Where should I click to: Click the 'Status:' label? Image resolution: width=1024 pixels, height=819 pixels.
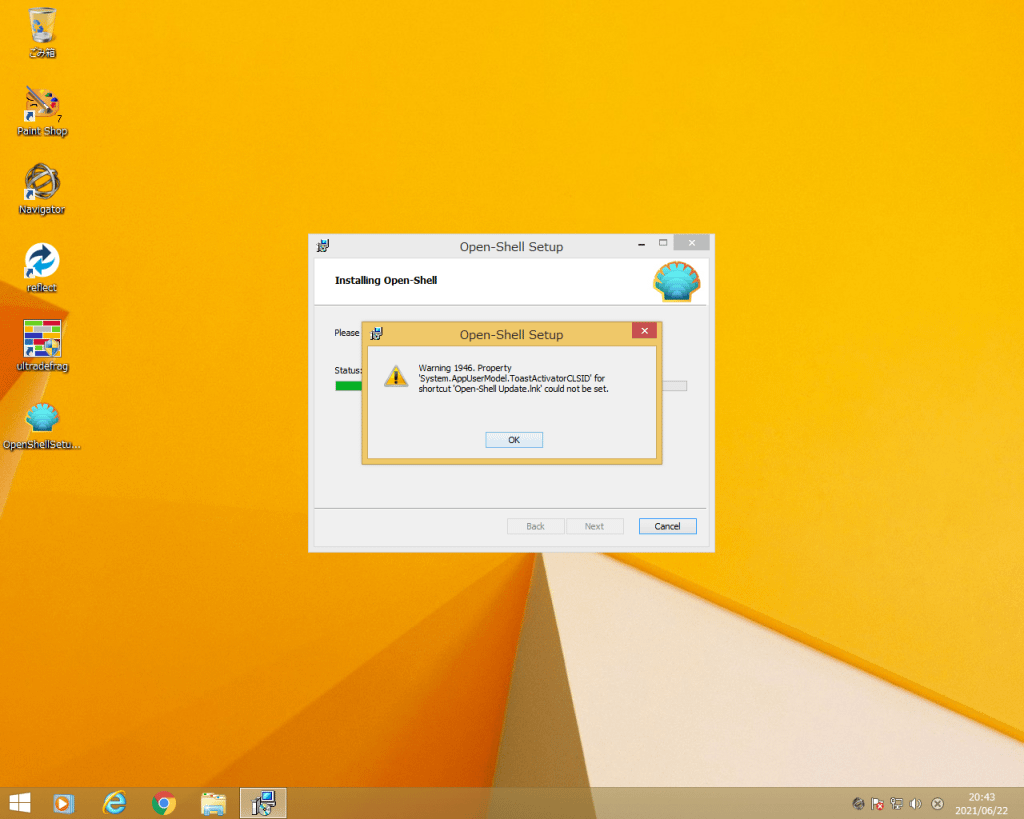pyautogui.click(x=348, y=370)
